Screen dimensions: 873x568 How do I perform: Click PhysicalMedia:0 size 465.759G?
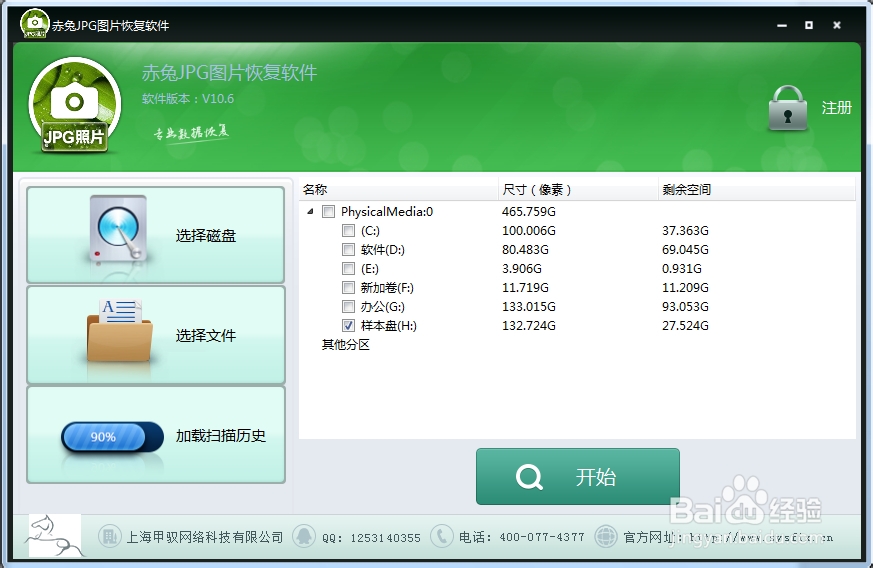click(x=528, y=212)
